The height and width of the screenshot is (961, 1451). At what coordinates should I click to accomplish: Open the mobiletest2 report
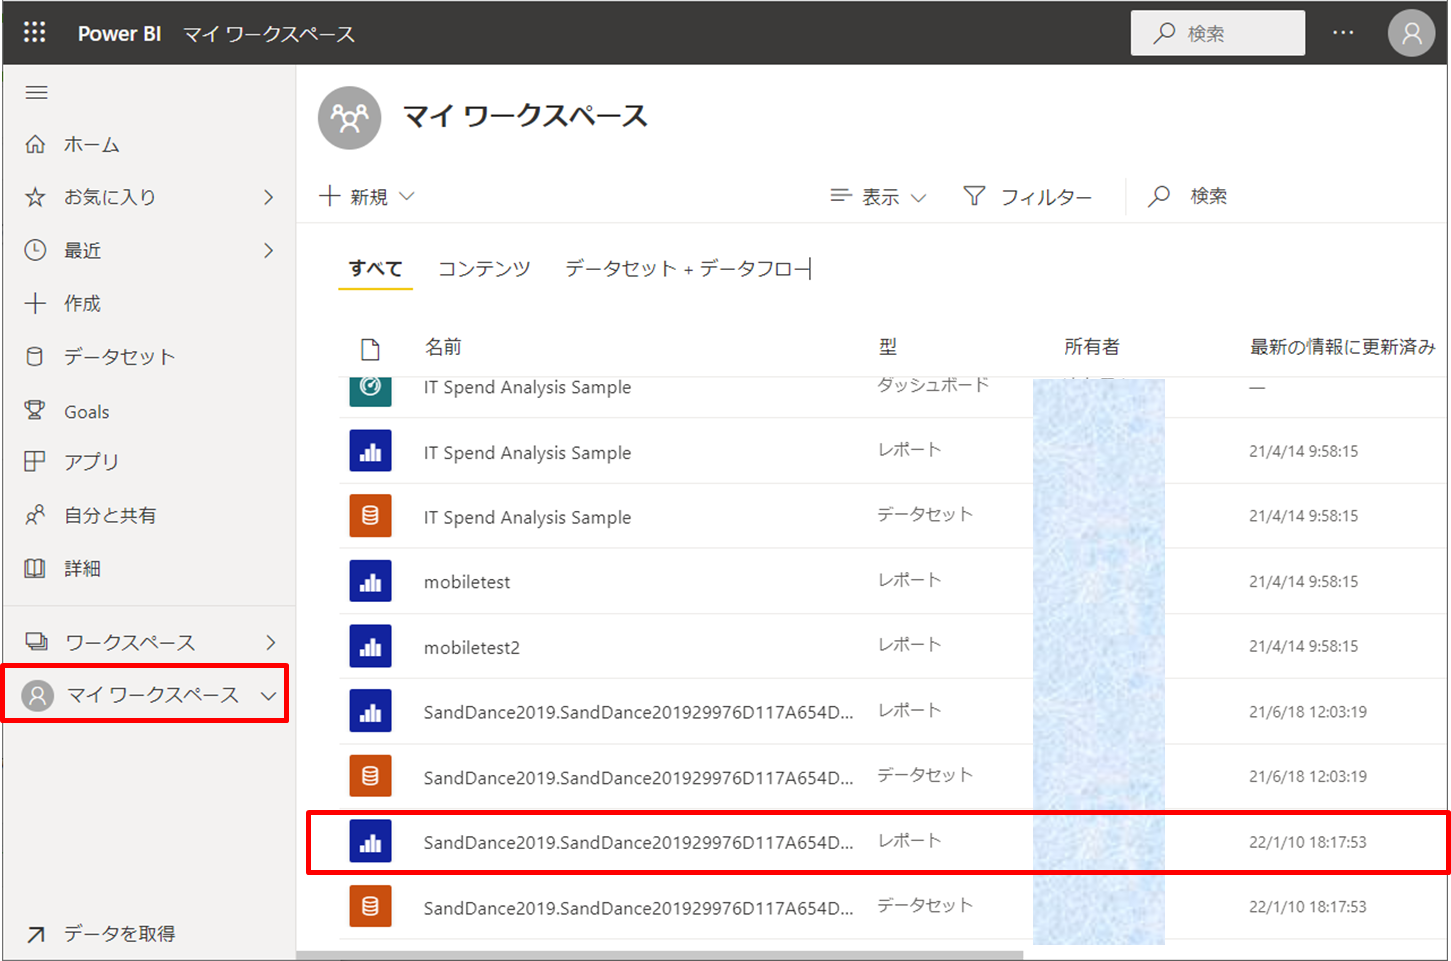click(x=472, y=648)
